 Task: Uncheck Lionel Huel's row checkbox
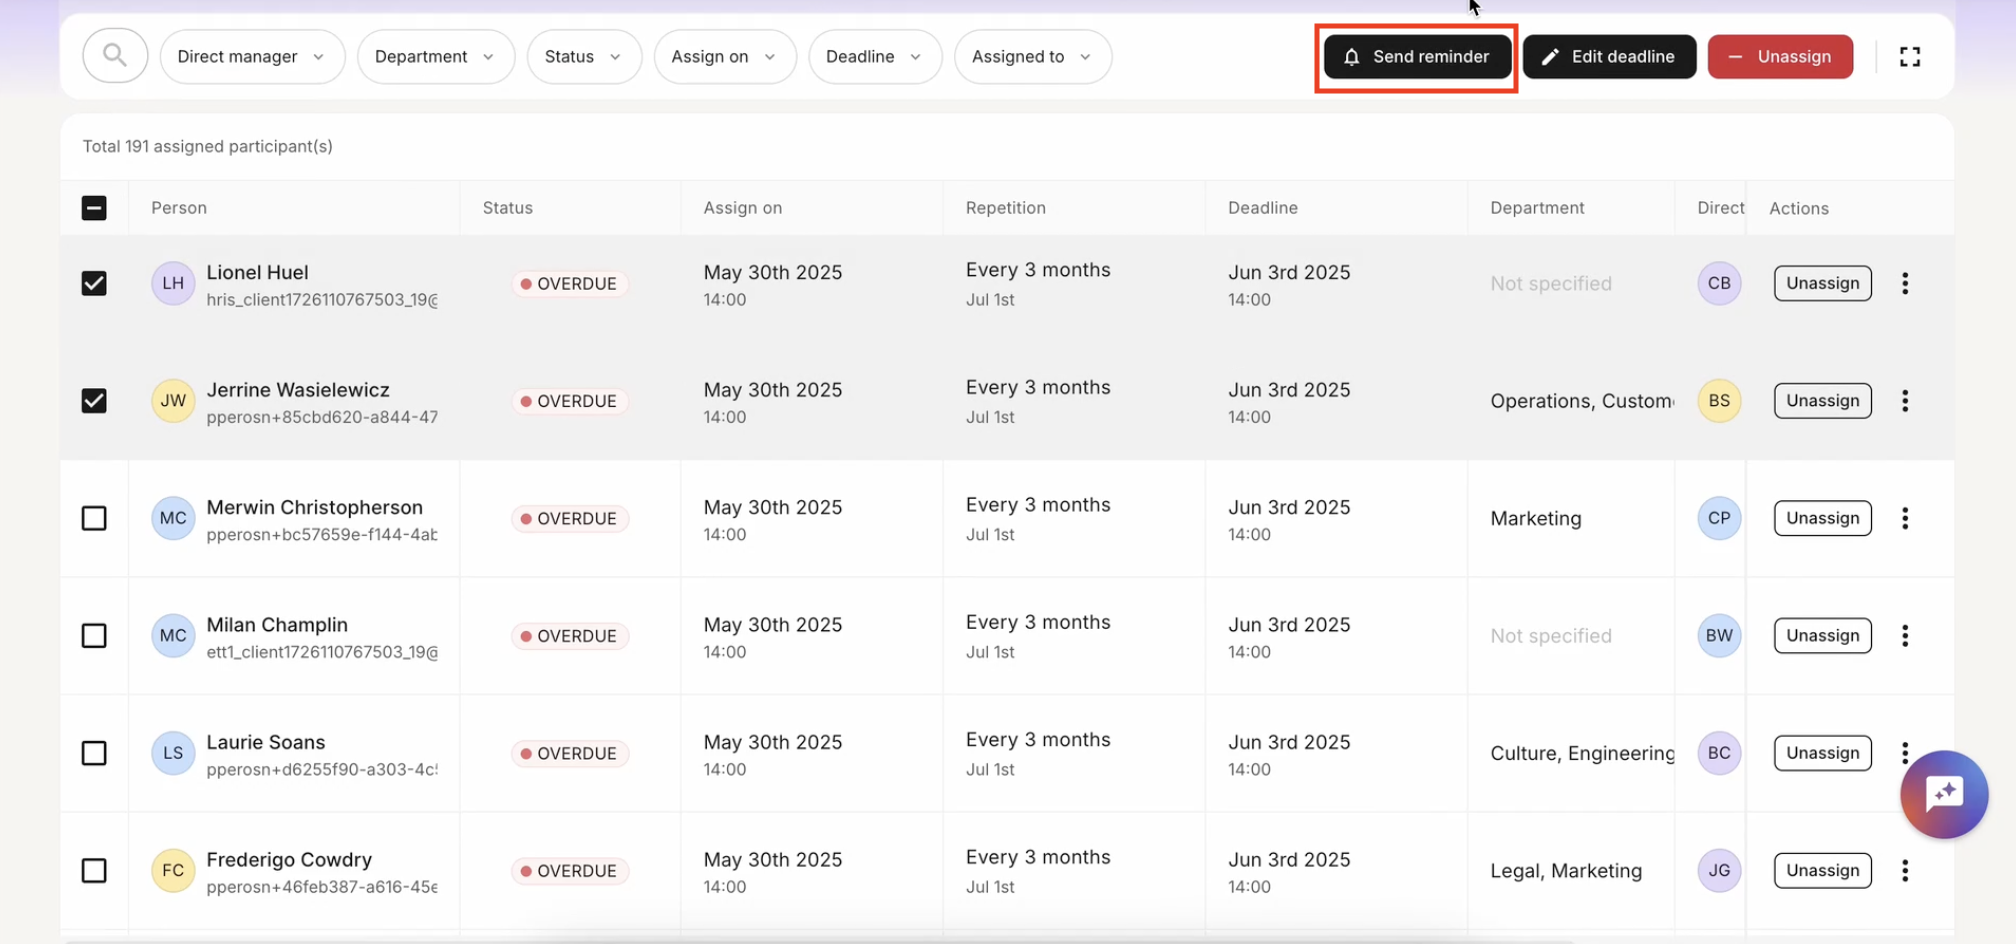click(94, 284)
